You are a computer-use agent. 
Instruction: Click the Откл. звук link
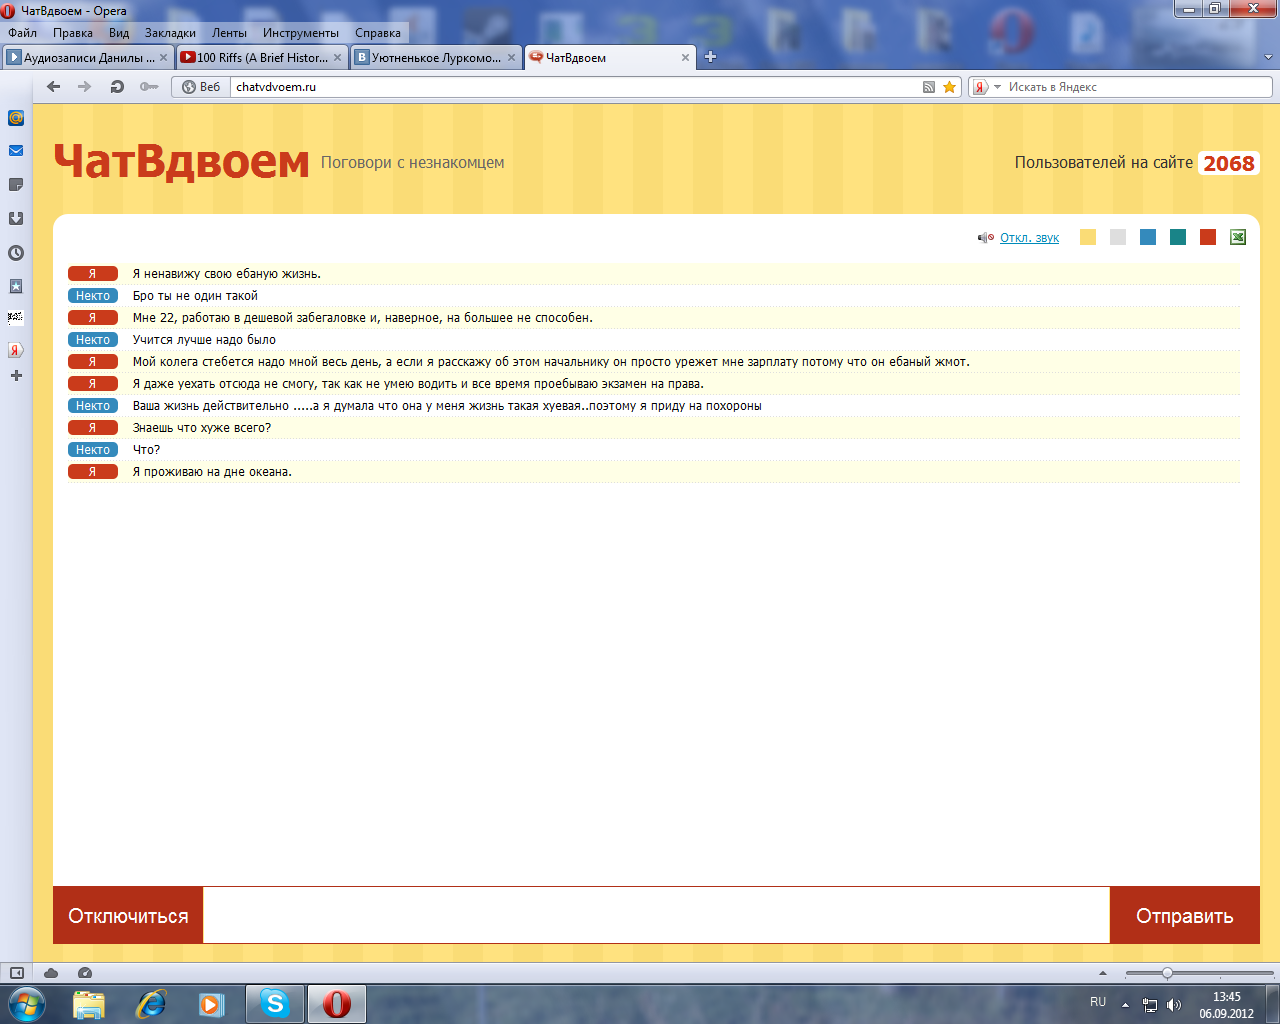pyautogui.click(x=1029, y=238)
